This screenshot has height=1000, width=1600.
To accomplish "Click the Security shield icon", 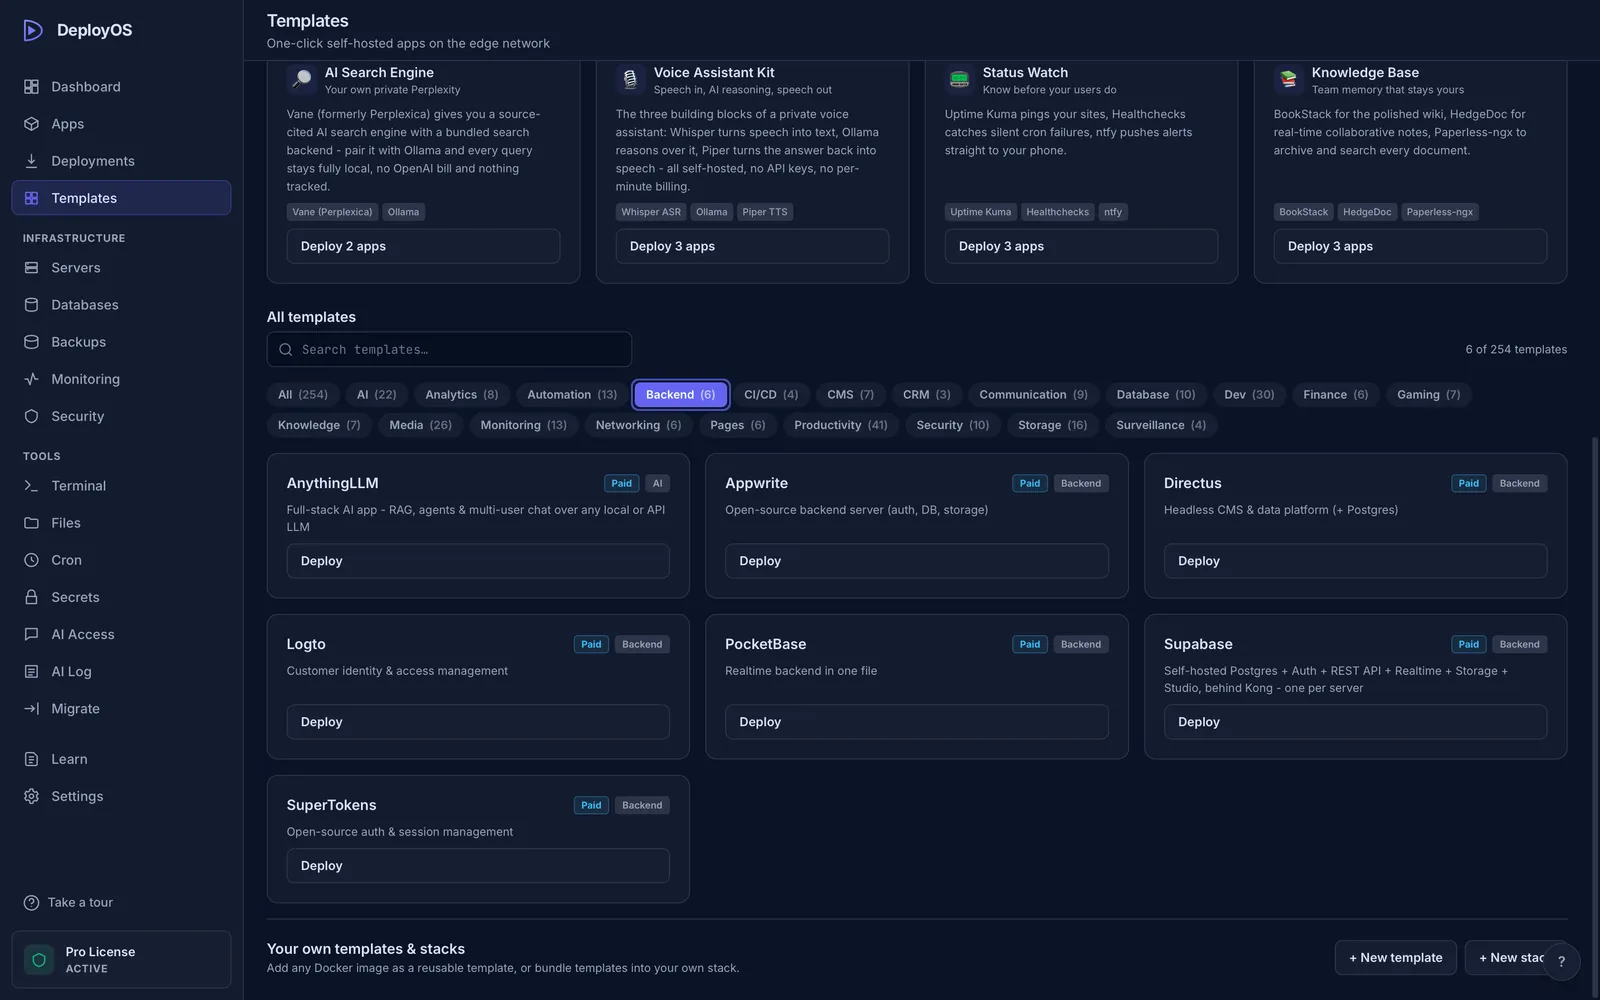I will click(31, 416).
